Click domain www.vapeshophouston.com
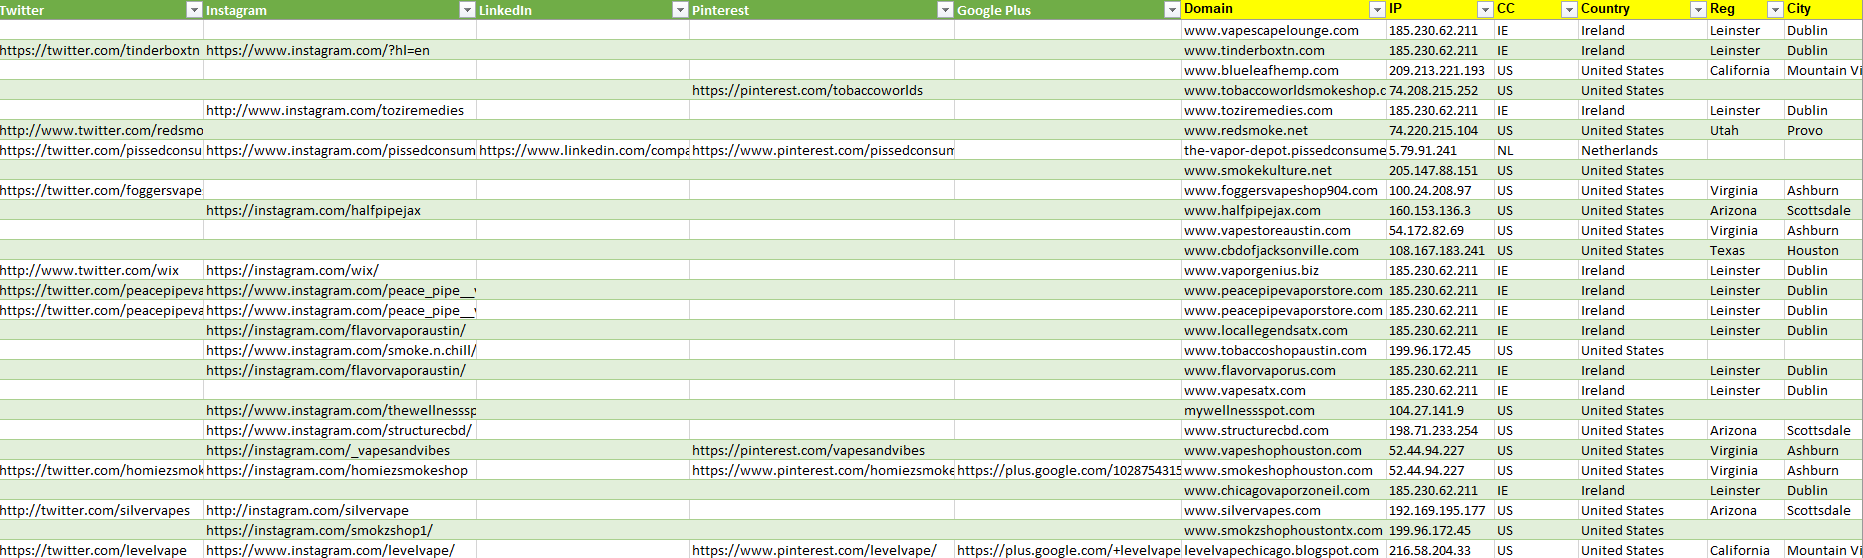Viewport: 1863px width, 558px height. click(x=1283, y=450)
